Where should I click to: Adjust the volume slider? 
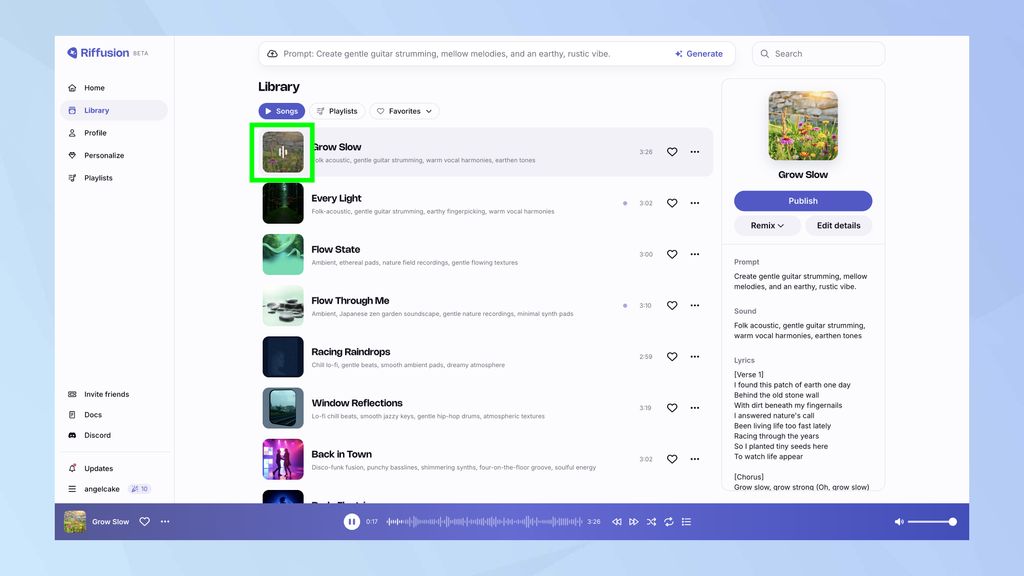coord(932,521)
